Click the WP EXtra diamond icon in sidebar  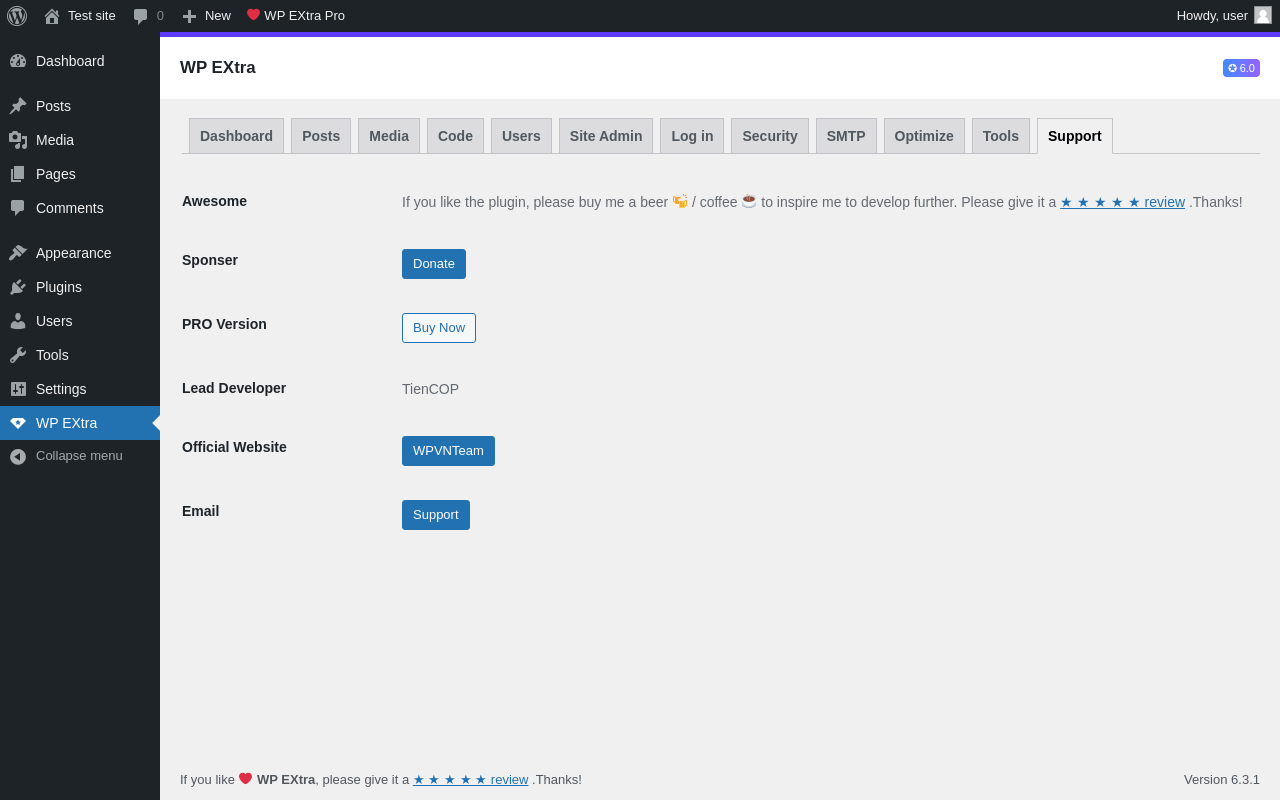(18, 423)
